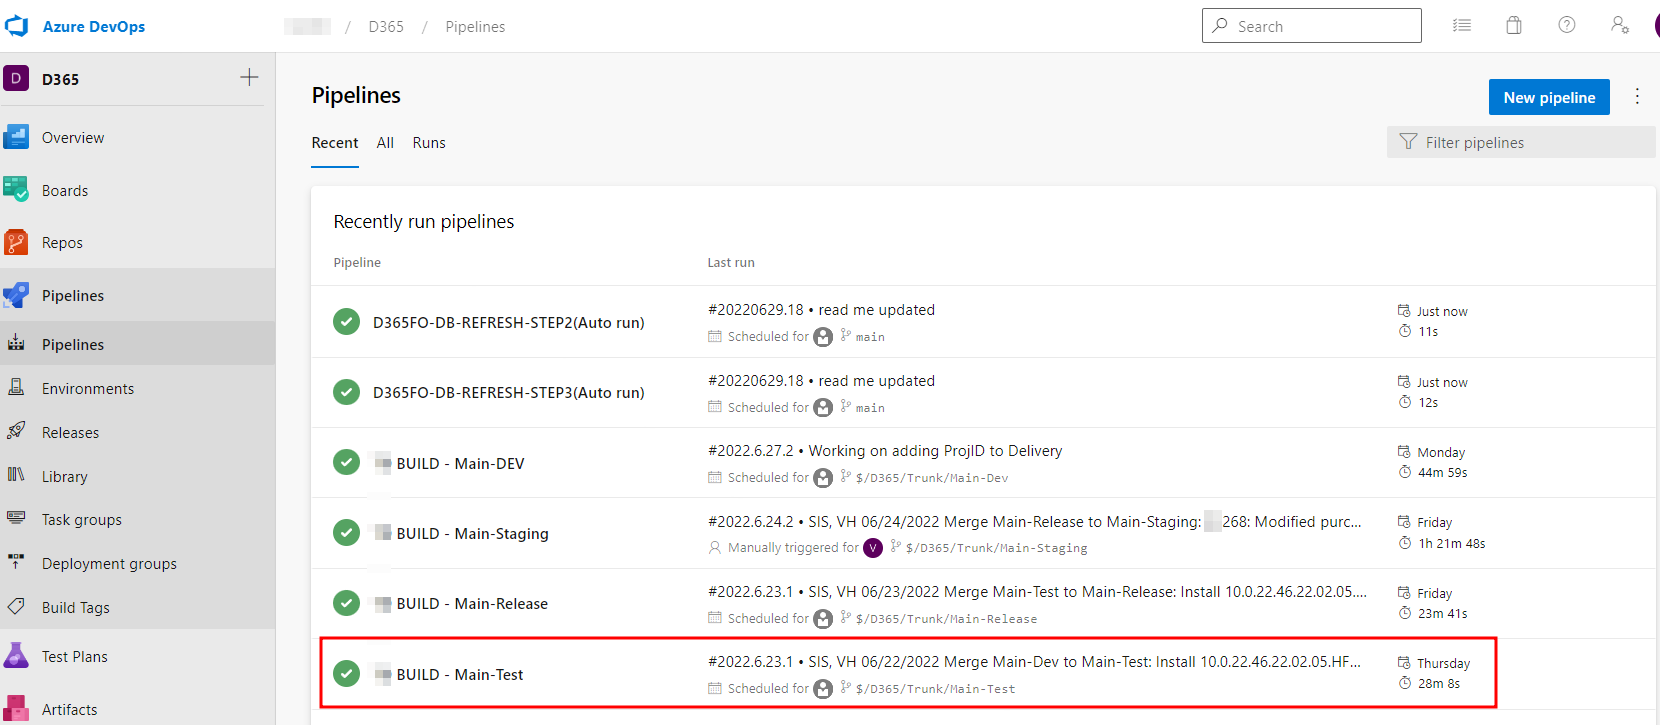The image size is (1660, 725).
Task: Open the Artifacts section icon
Action: 16,709
